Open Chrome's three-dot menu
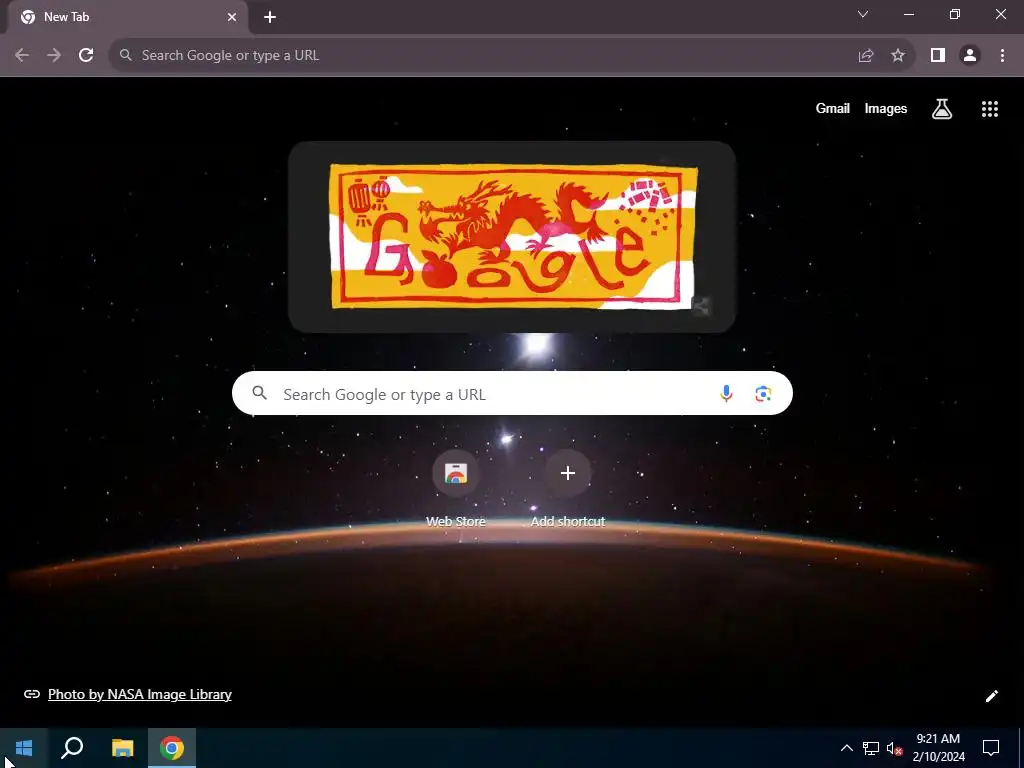1024x768 pixels. click(1002, 56)
